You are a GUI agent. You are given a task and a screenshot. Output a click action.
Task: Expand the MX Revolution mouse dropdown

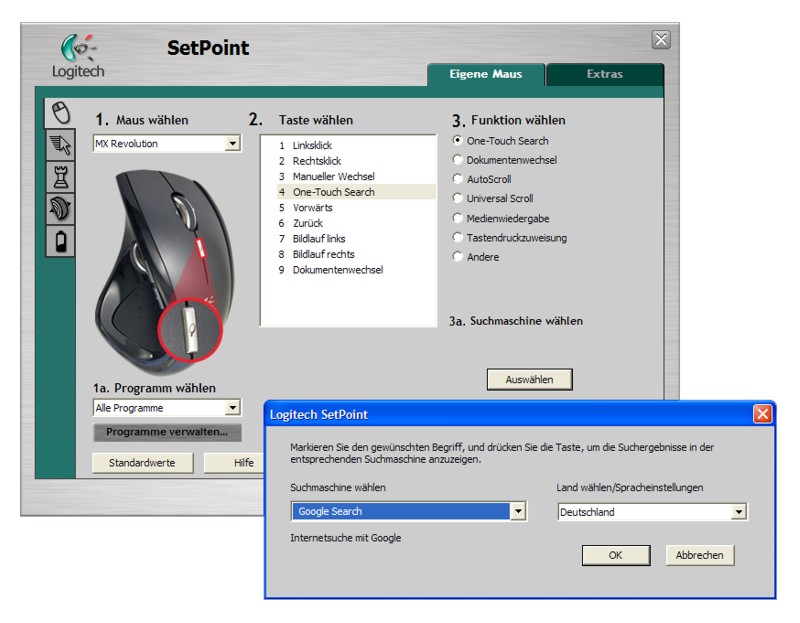click(233, 144)
